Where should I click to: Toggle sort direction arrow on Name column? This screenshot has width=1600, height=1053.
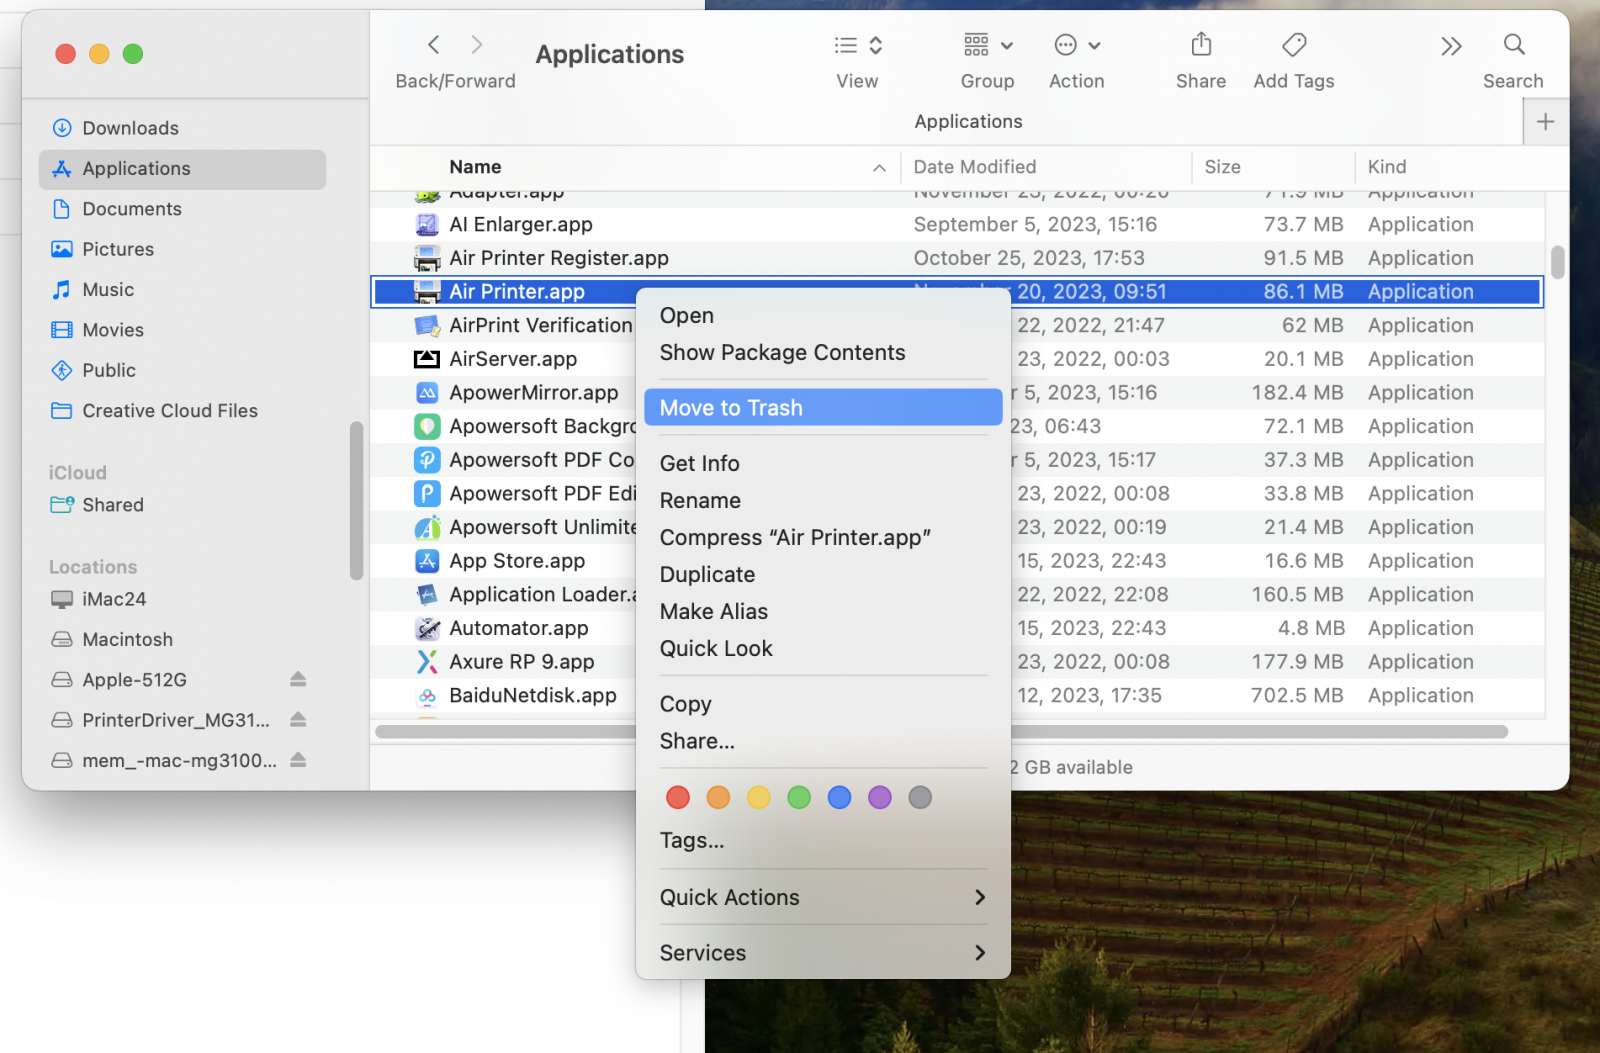879,168
